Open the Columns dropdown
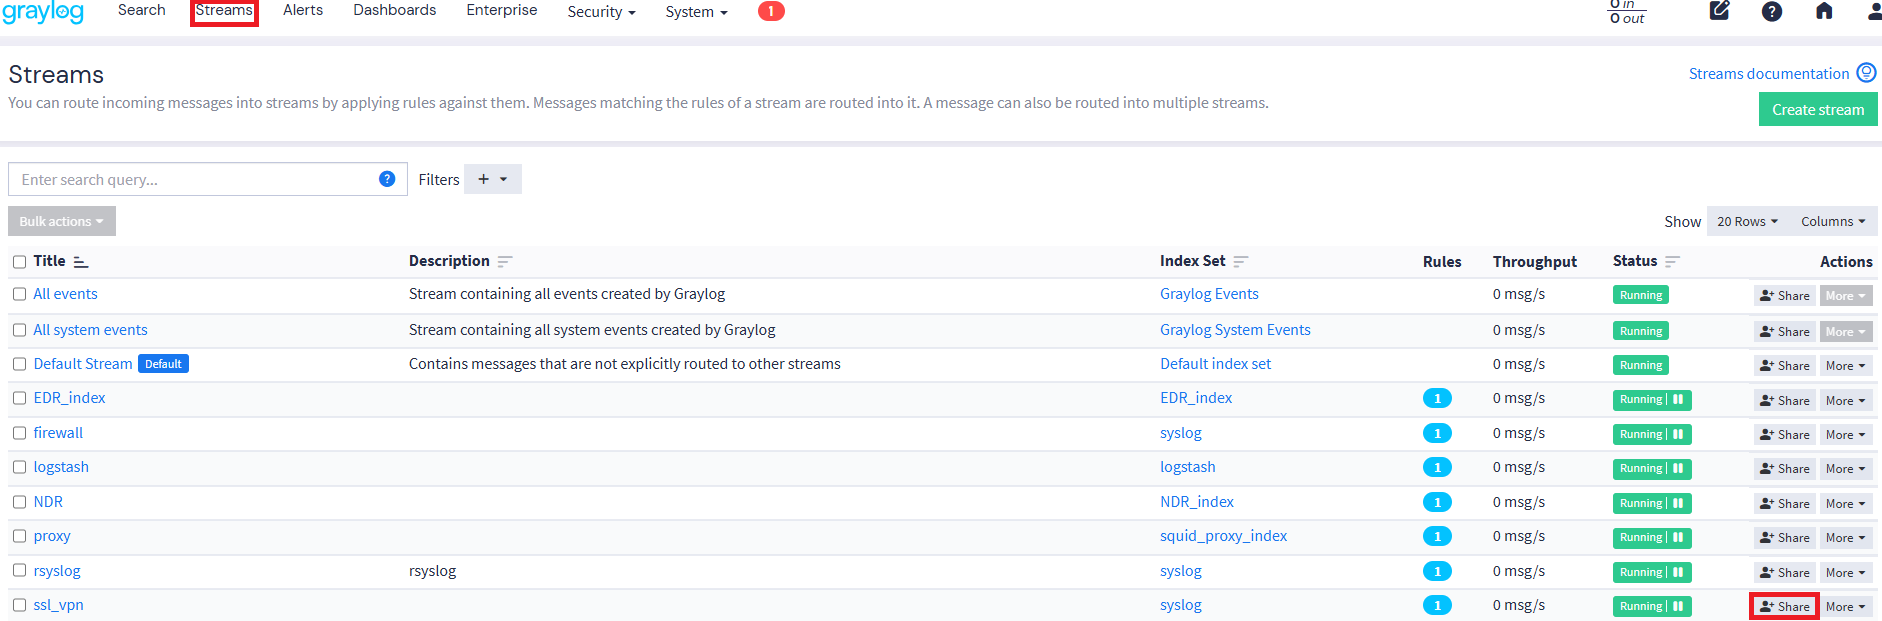 tap(1833, 222)
